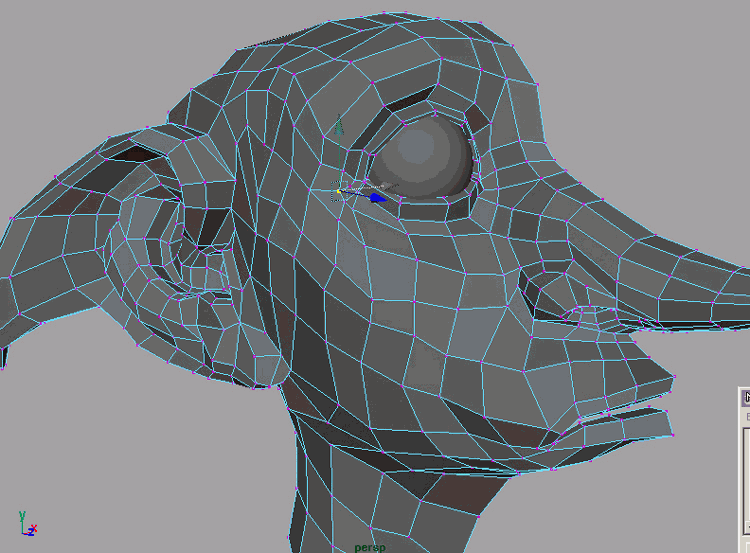
Task: Click the blue Z-axis arrow of the move manipulator
Action: (378, 198)
